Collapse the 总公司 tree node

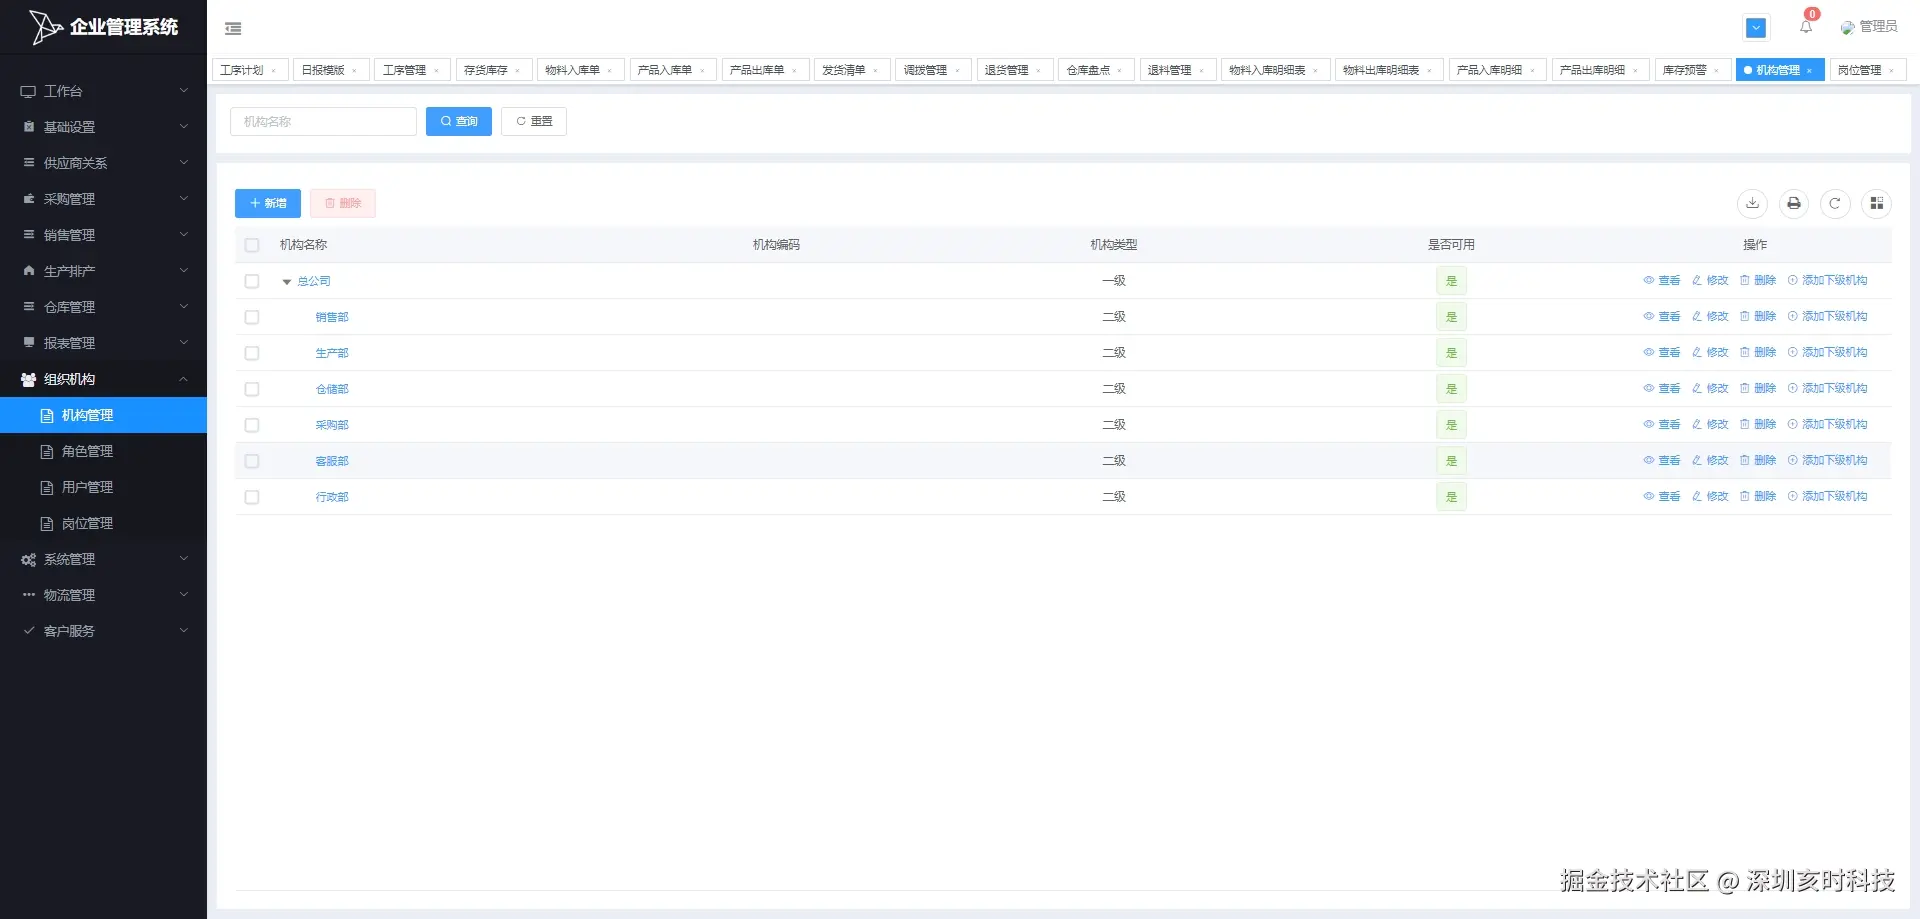tap(287, 282)
